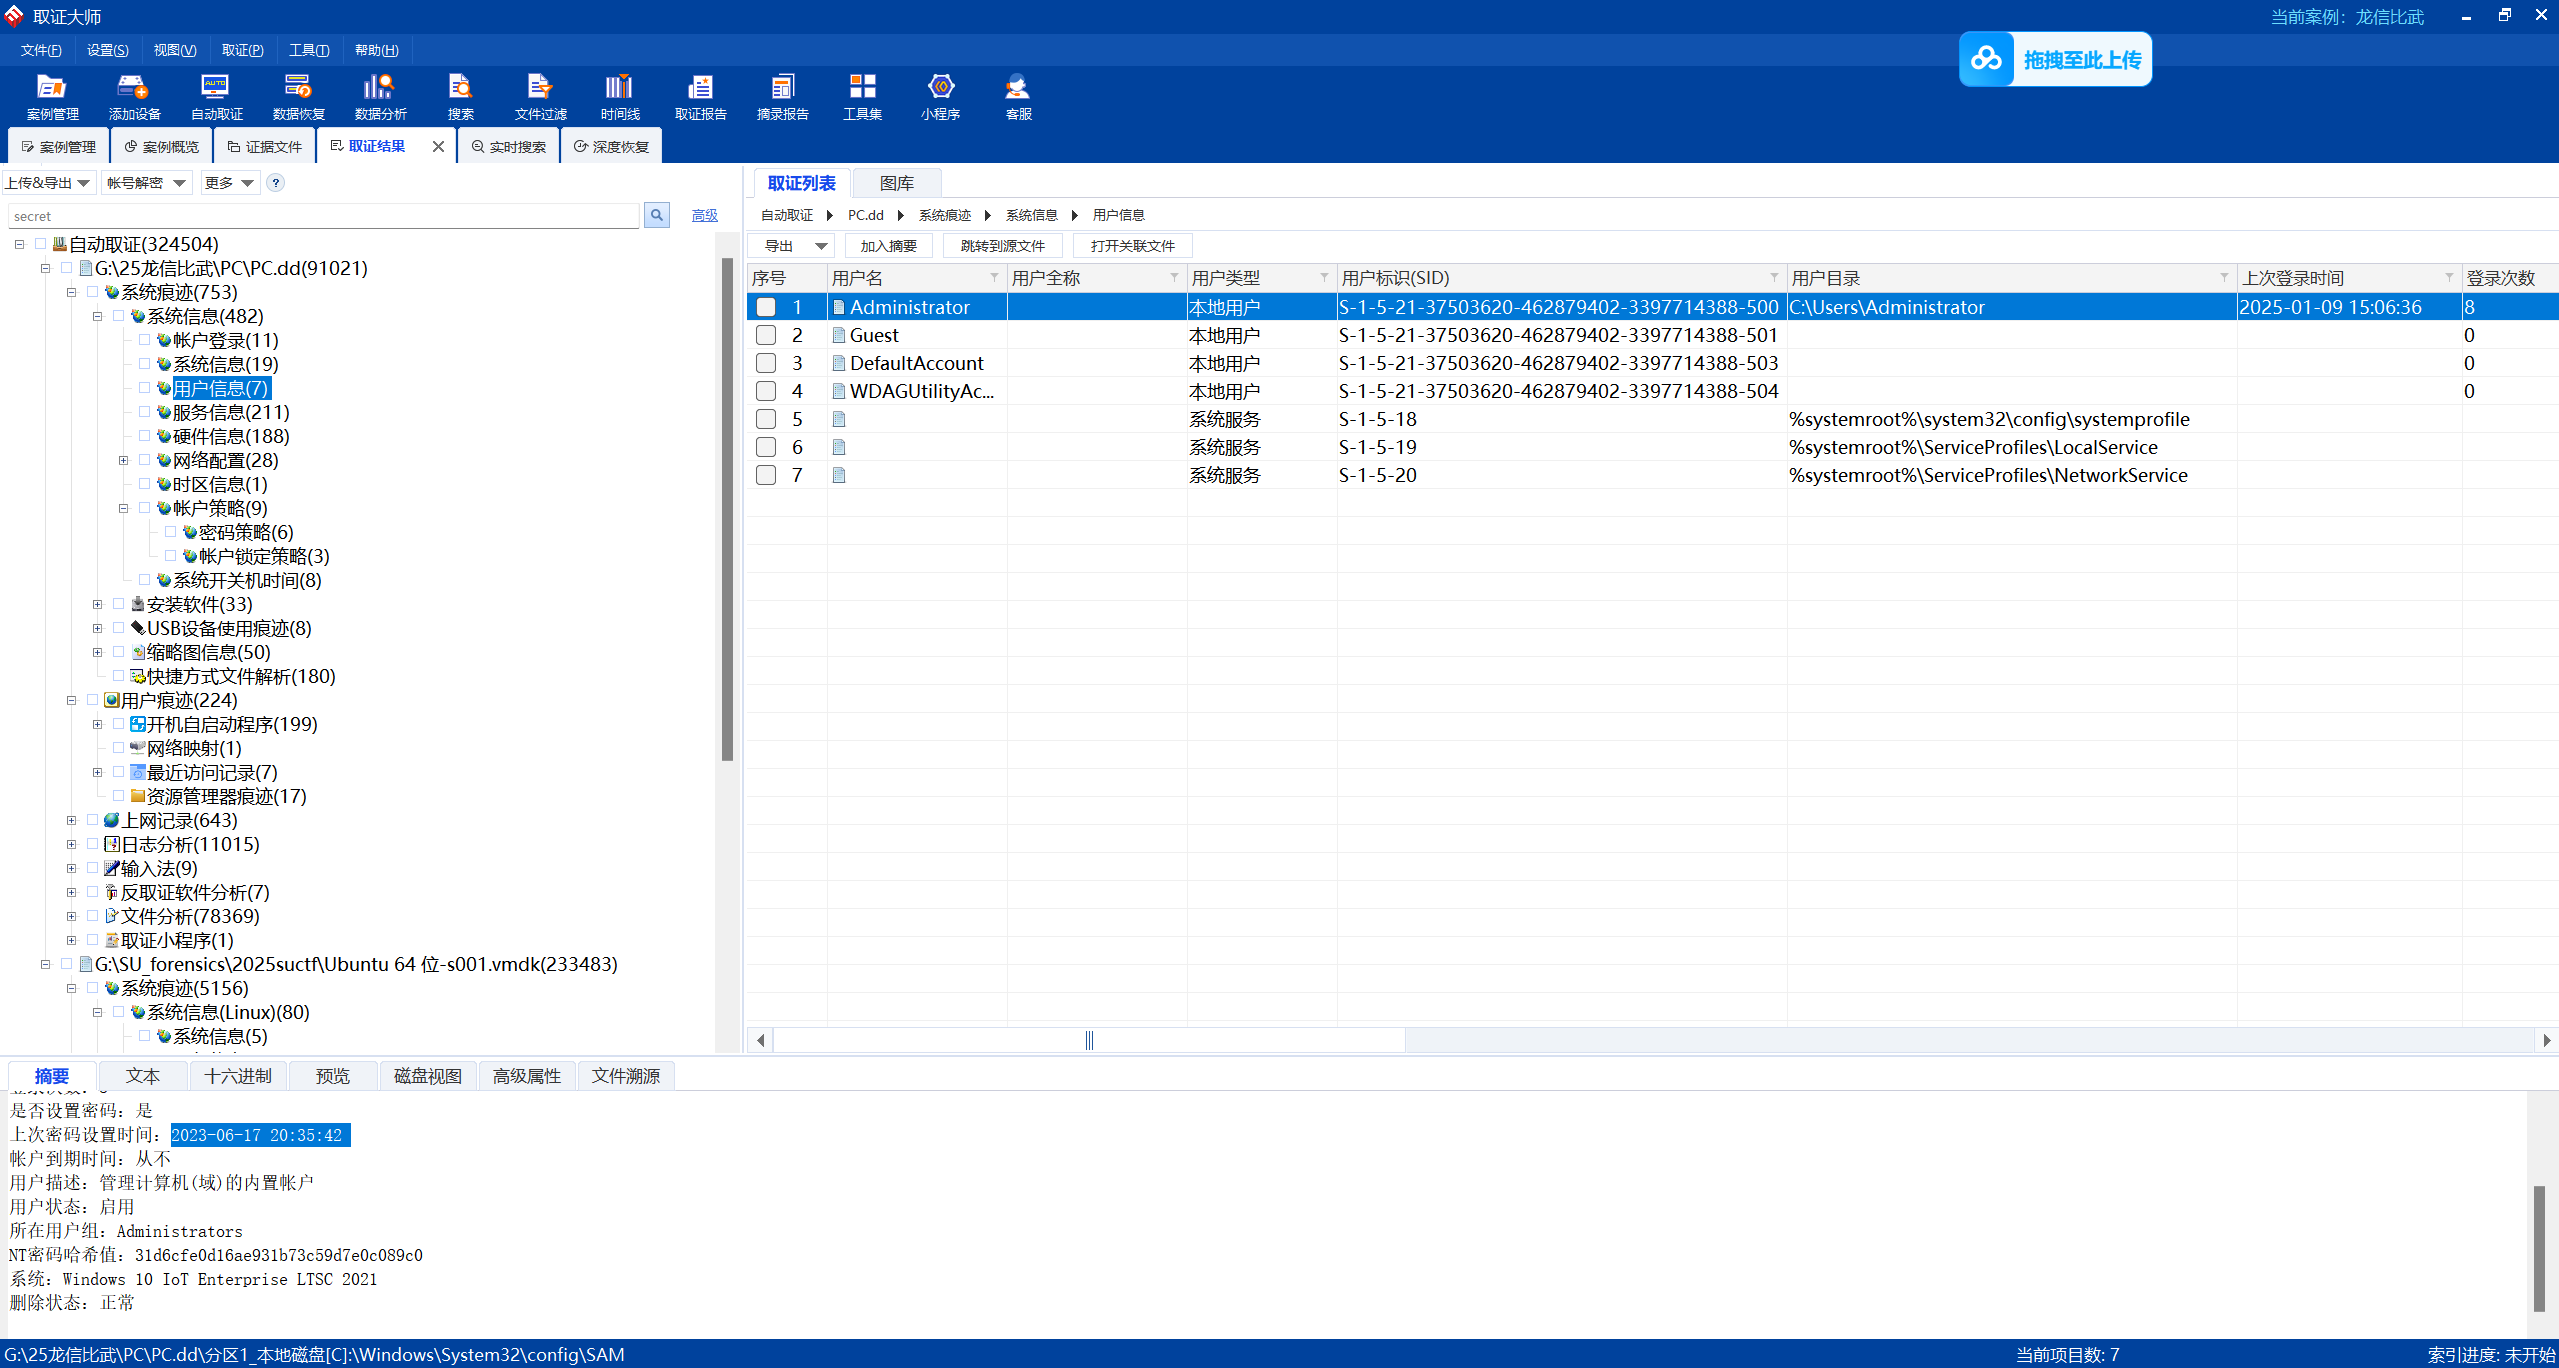Open the 工具(T) menu
Screen dimensions: 2559x1368
[308, 50]
